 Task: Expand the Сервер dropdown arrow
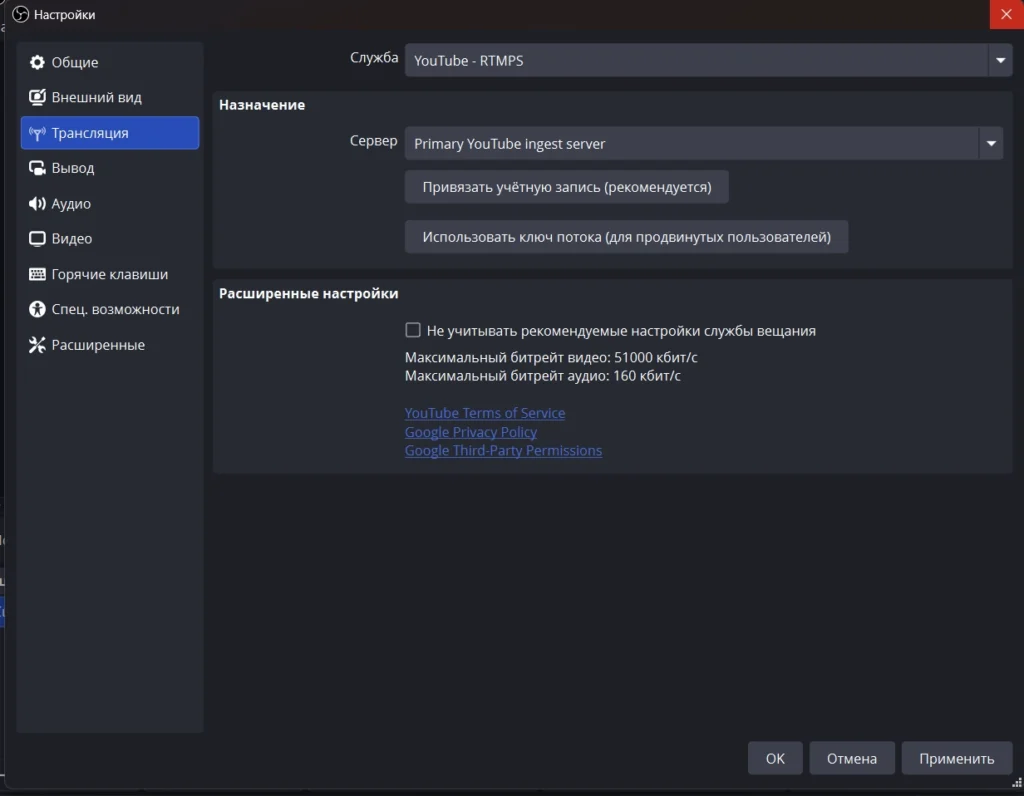coord(990,144)
